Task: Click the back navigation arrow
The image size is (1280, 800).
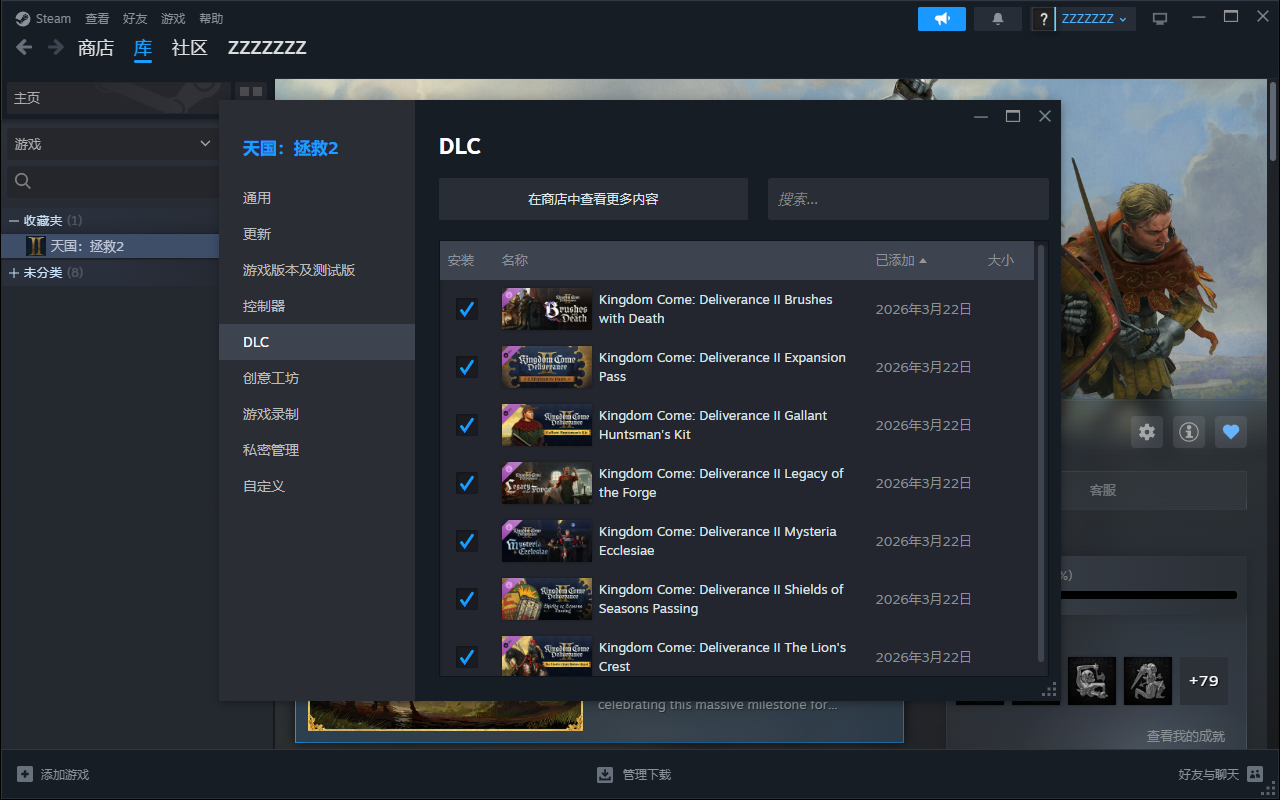Action: point(24,48)
